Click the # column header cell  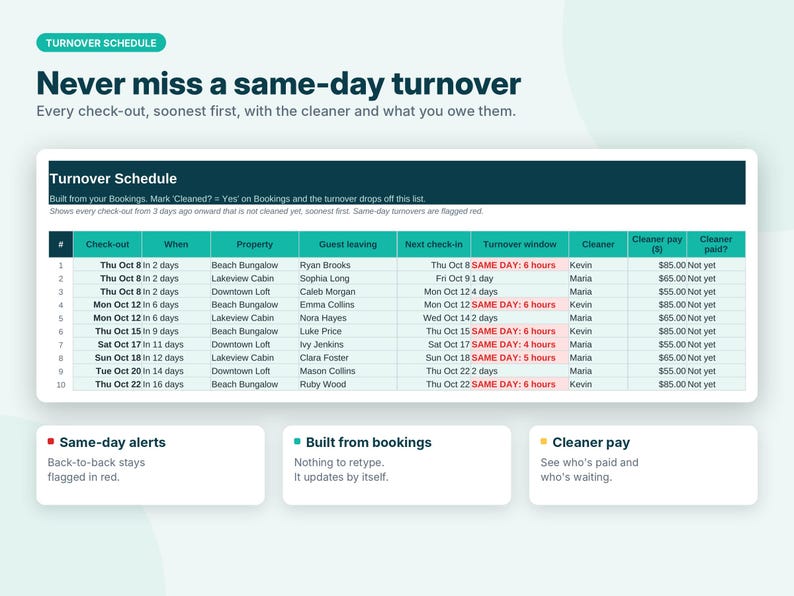click(x=61, y=244)
